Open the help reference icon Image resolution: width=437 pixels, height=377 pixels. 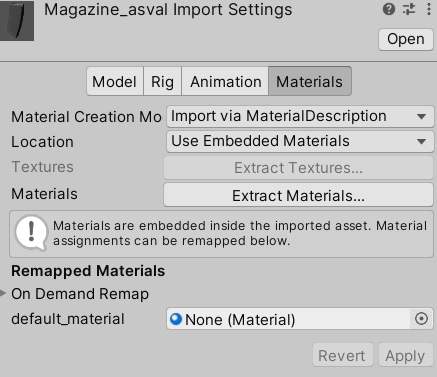click(389, 9)
